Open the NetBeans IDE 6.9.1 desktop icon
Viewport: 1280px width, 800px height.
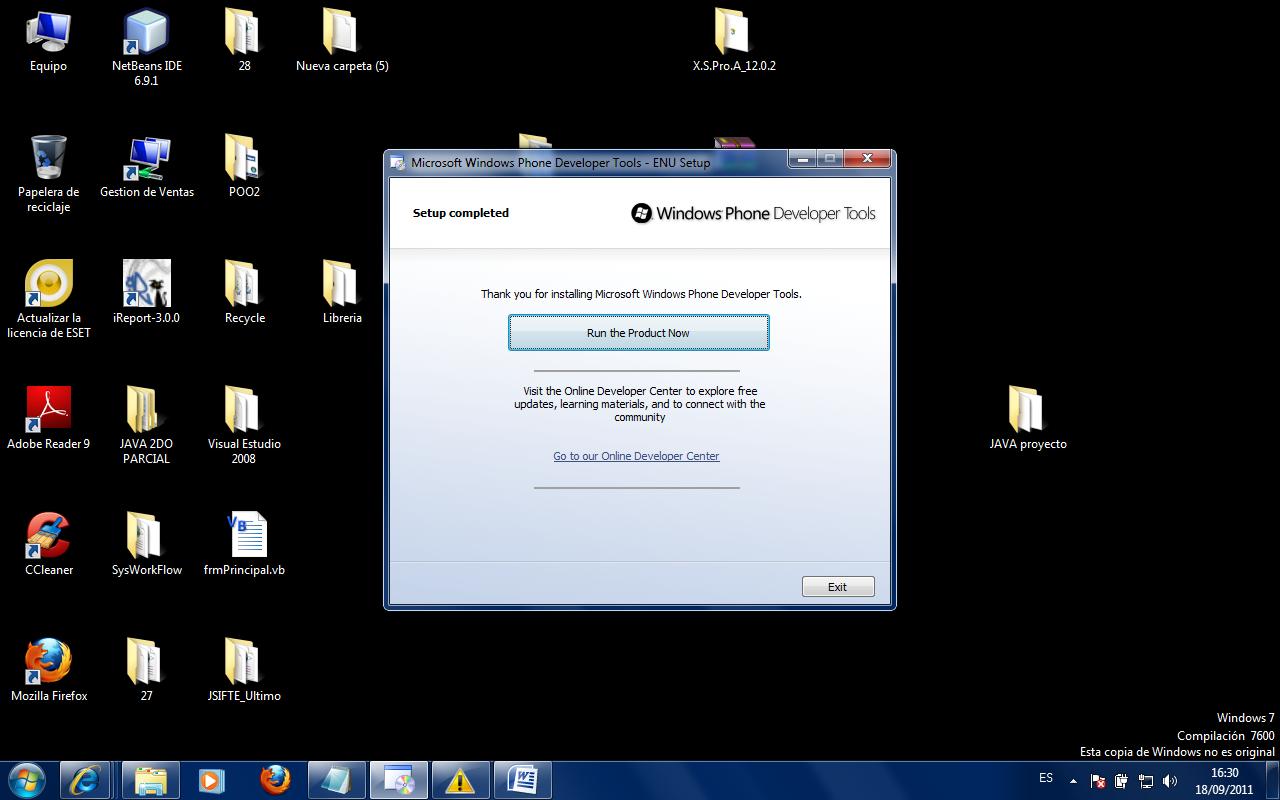tap(146, 34)
